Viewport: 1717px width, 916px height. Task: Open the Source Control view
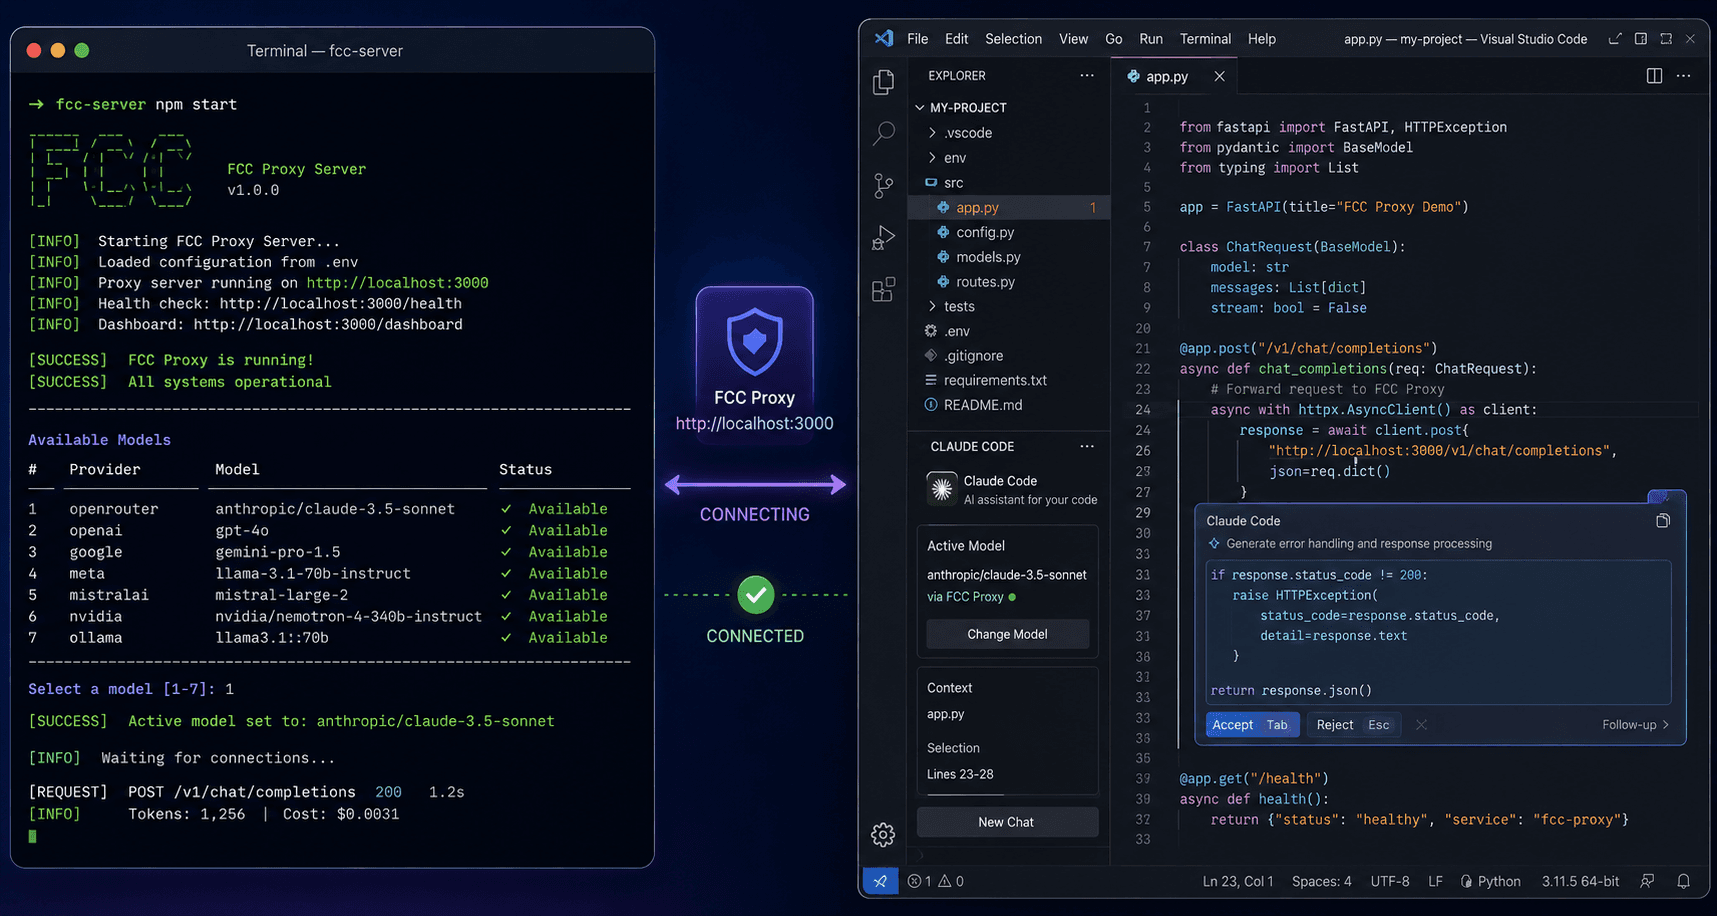tap(883, 185)
